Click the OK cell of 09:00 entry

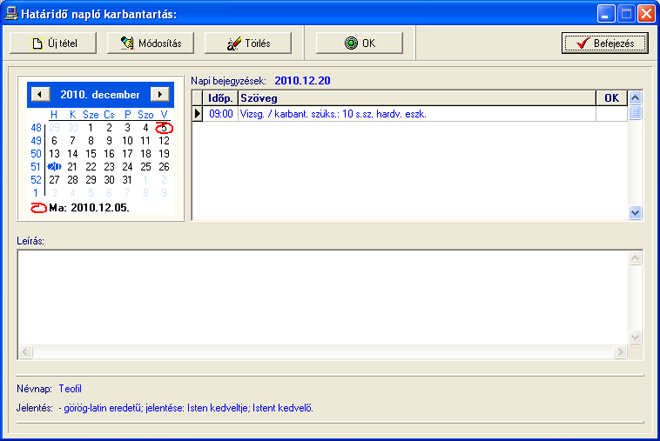point(612,114)
